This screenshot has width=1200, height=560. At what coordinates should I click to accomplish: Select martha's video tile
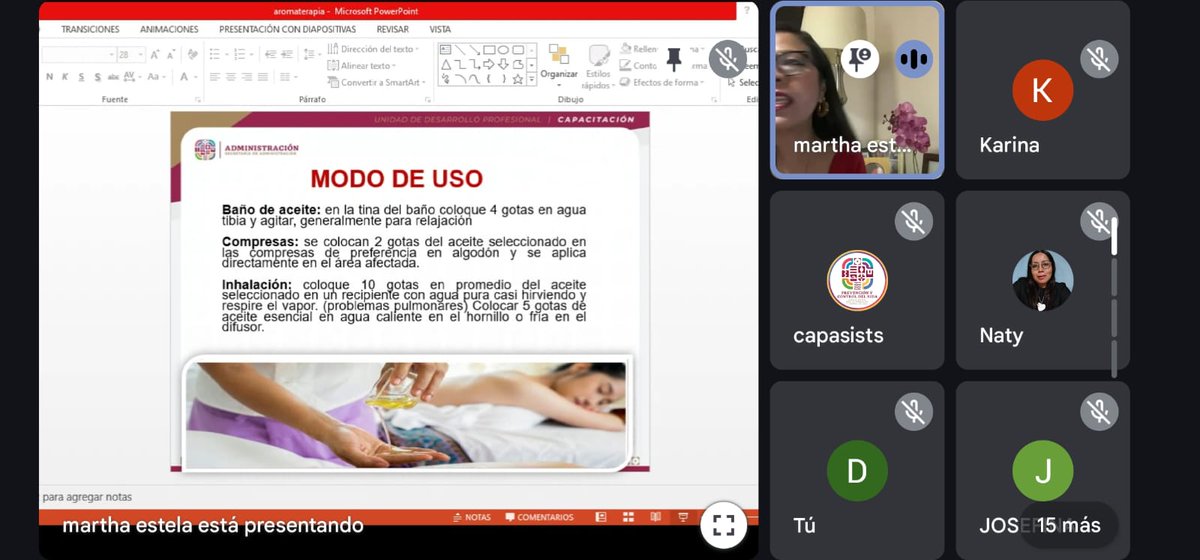(857, 90)
